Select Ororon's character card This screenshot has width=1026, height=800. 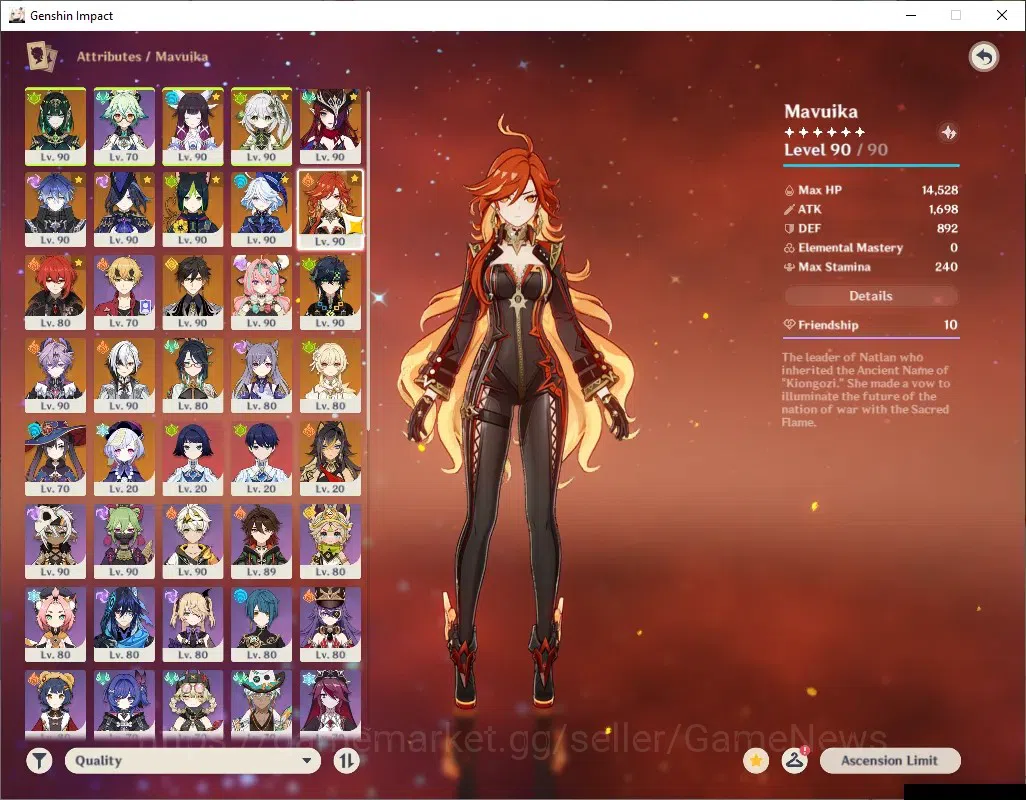click(x=124, y=625)
